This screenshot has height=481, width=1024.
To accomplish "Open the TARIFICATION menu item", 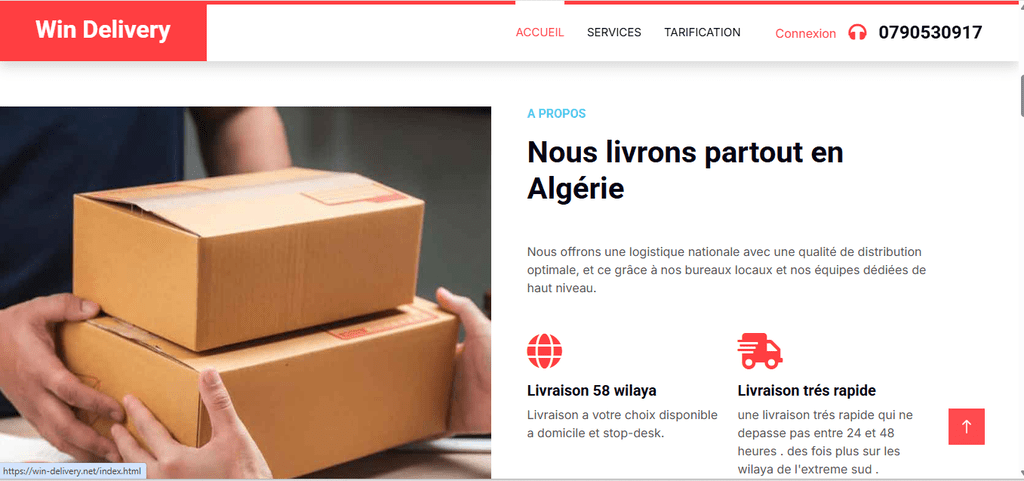I will tap(702, 32).
